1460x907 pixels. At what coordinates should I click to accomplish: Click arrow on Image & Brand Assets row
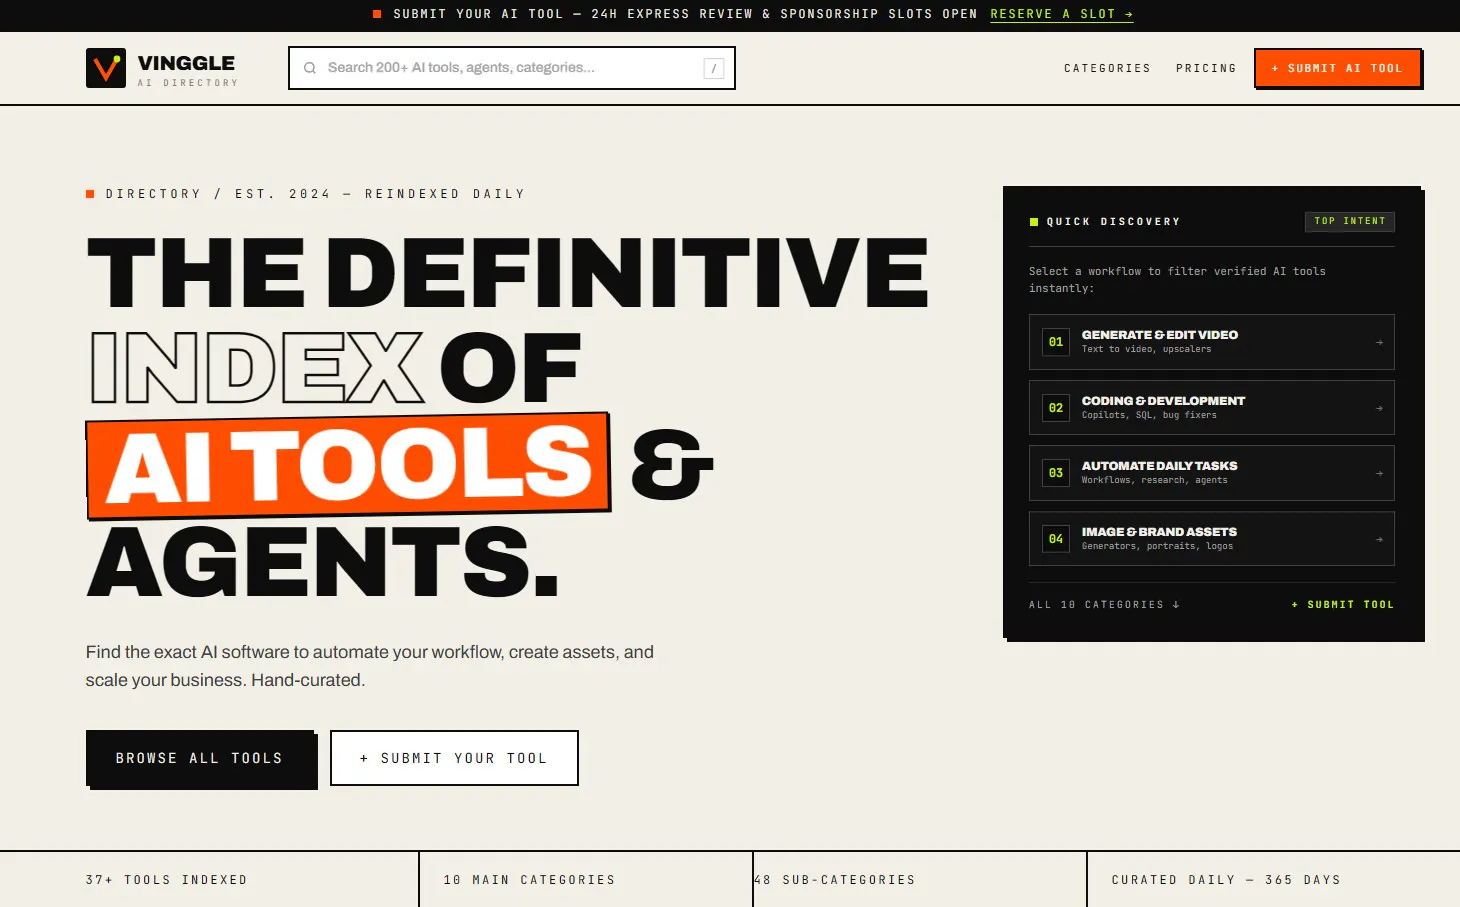1379,539
